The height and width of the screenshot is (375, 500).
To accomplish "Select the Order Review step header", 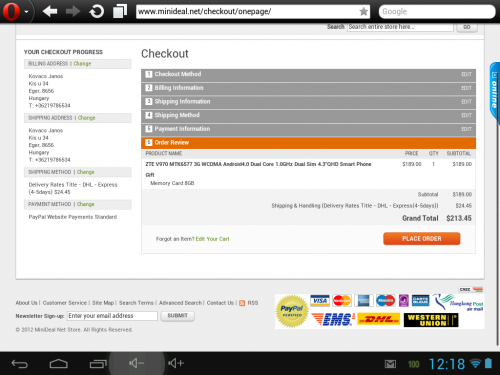I will (308, 143).
